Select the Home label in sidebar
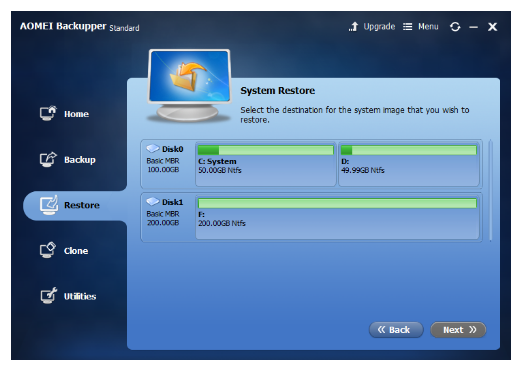This screenshot has width=523, height=368. 76,114
